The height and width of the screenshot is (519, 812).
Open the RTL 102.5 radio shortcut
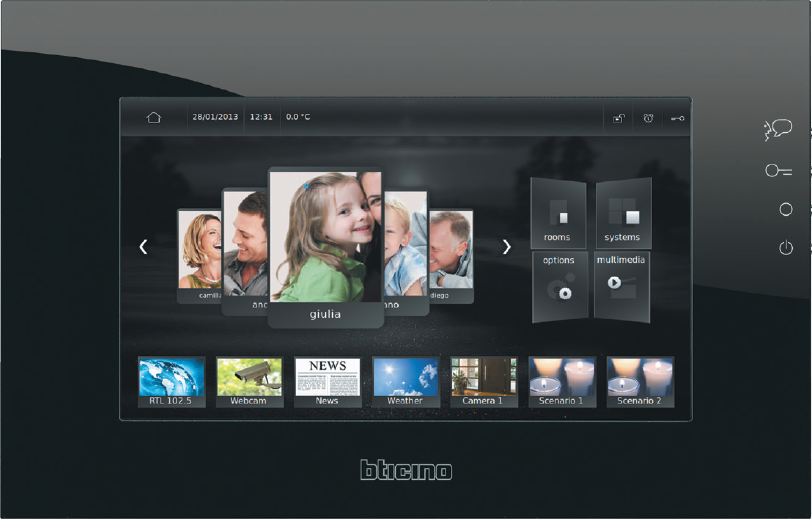tap(171, 382)
